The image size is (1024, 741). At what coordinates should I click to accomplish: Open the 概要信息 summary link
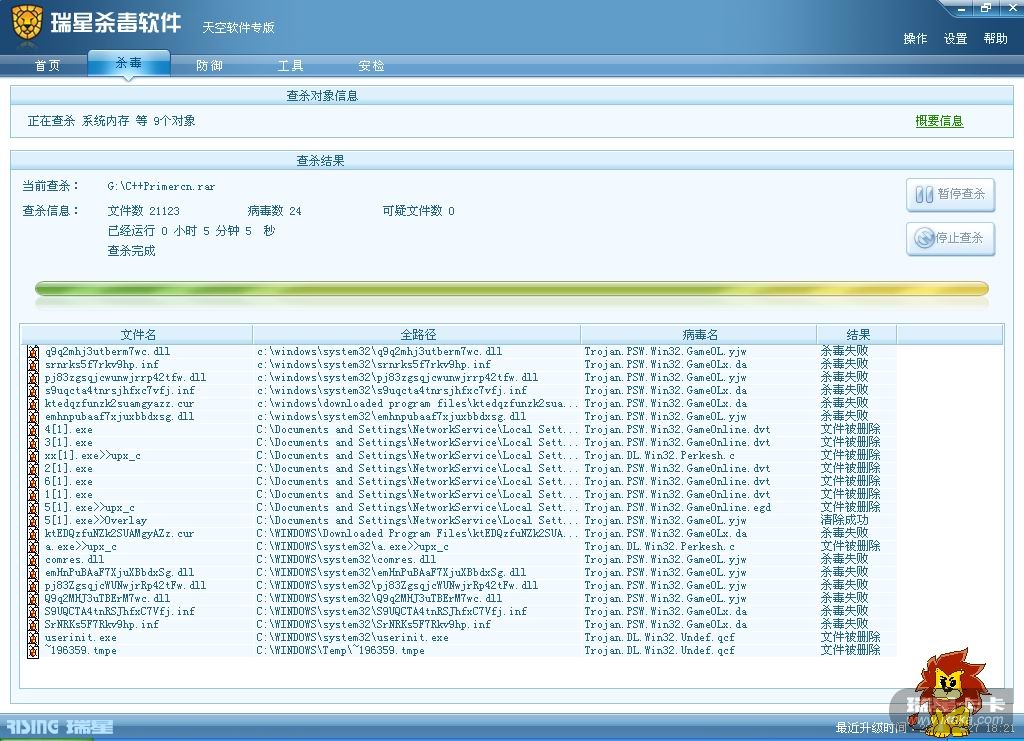tap(939, 121)
